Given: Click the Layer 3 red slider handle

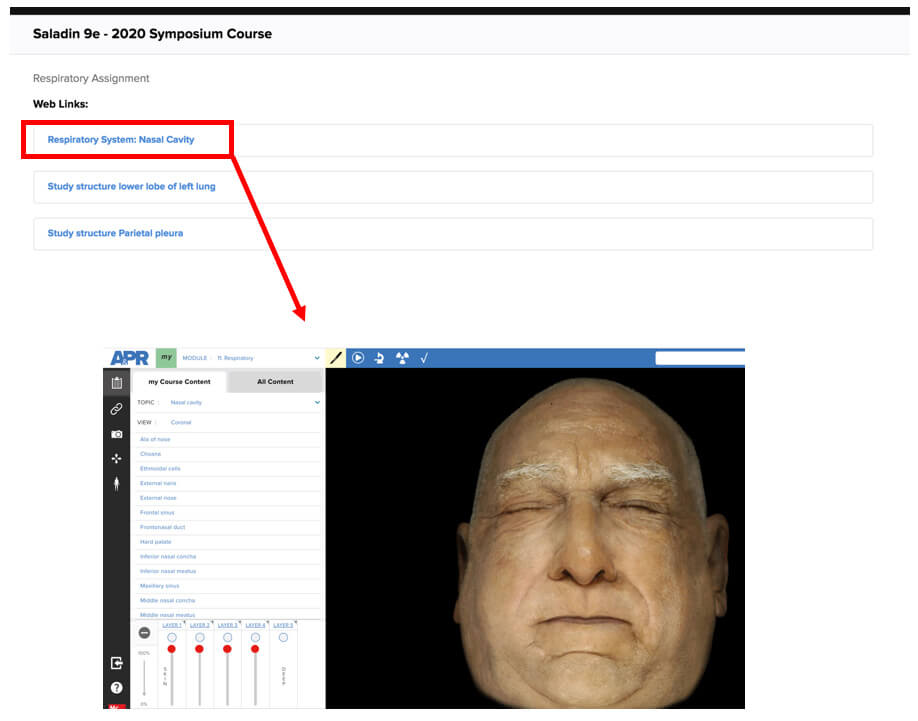Looking at the screenshot, I should pyautogui.click(x=228, y=649).
